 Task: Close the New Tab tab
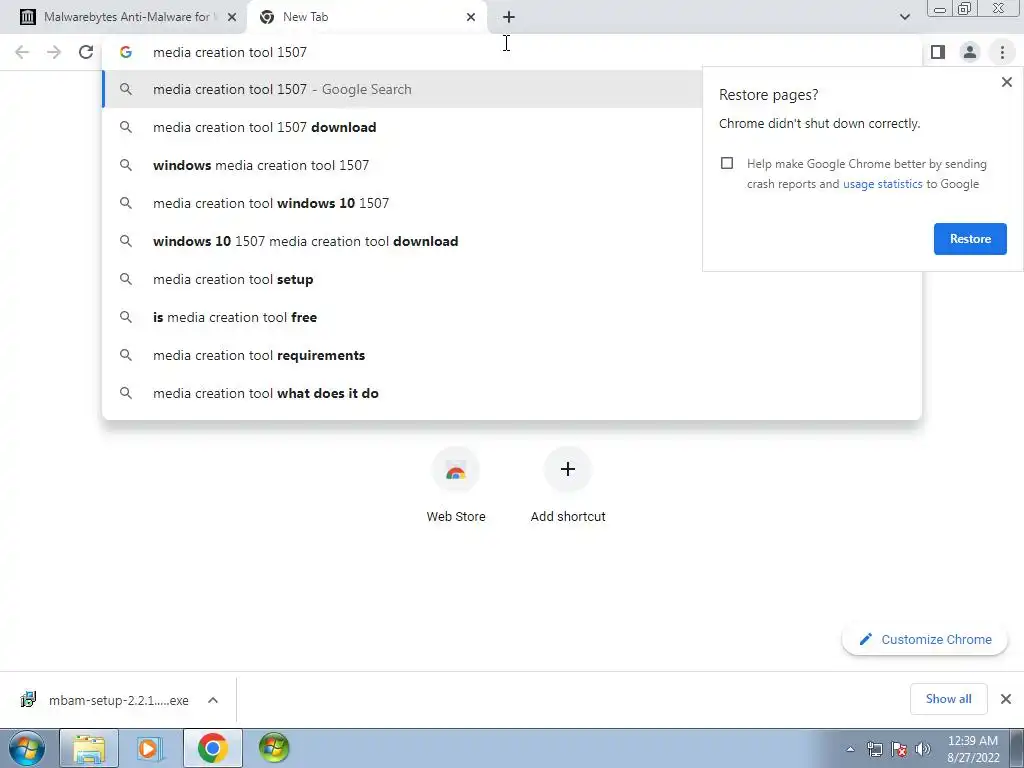click(471, 17)
